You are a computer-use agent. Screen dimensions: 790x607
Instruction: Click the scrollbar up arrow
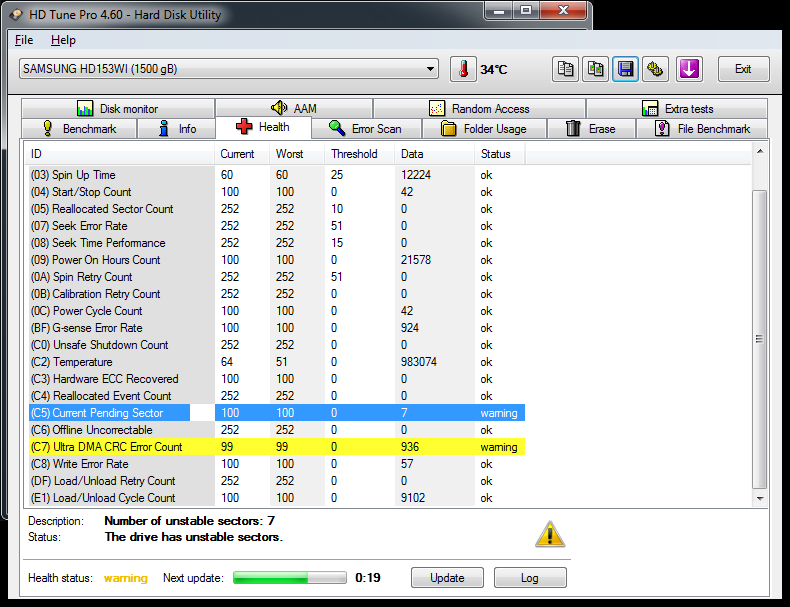pyautogui.click(x=760, y=151)
